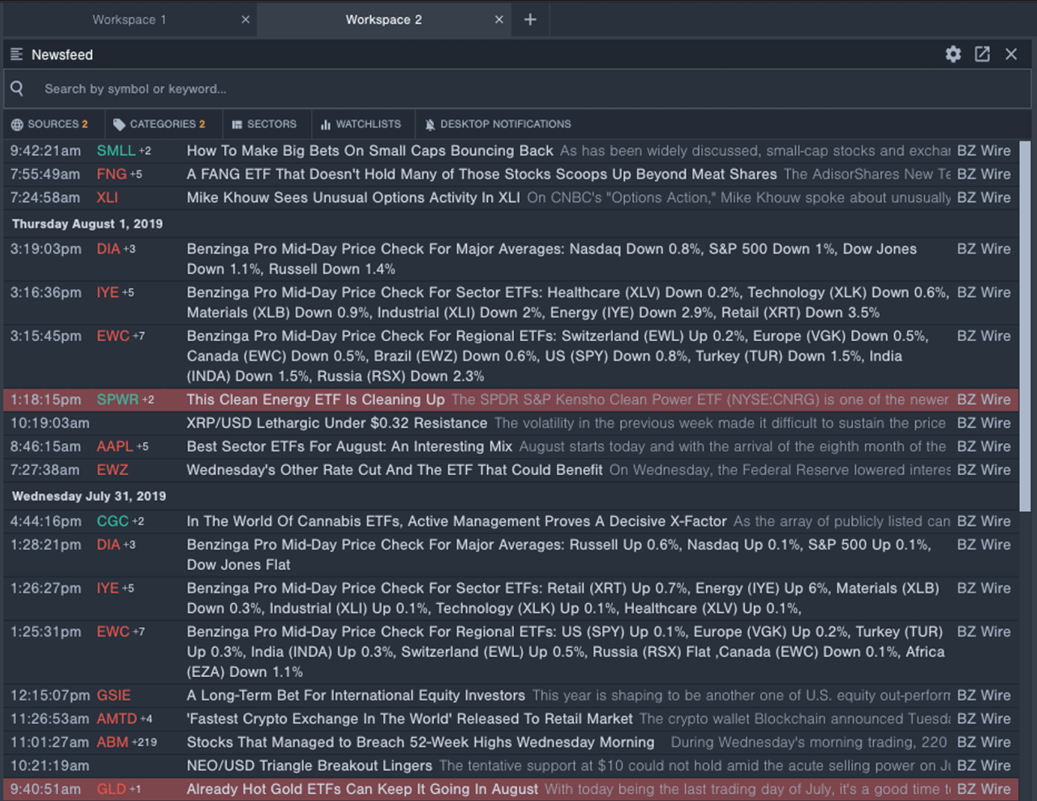Screen dimensions: 1037x801
Task: Focus the symbol or keyword search field
Action: pyautogui.click(x=518, y=89)
